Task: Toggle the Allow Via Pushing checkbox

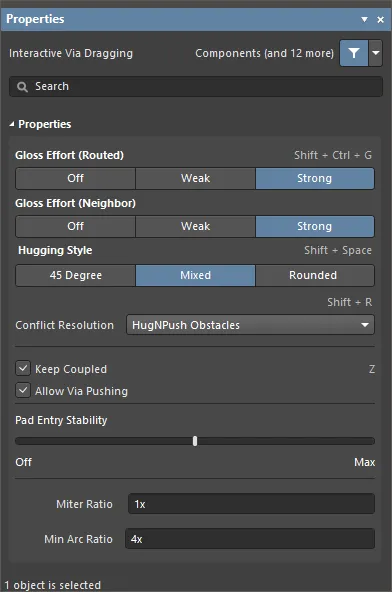Action: coord(23,390)
